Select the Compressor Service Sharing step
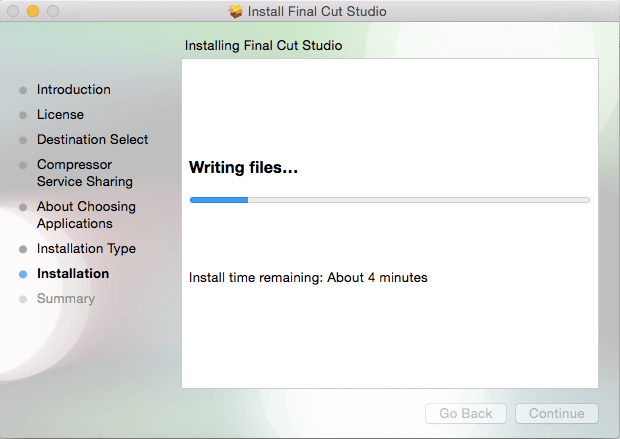Image resolution: width=620 pixels, height=439 pixels. pos(84,173)
